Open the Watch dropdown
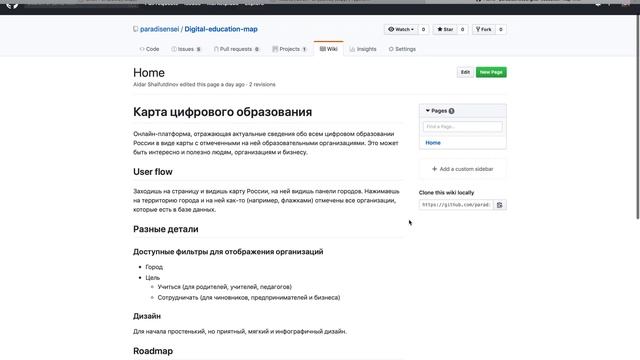This screenshot has height=360, width=640. [401, 29]
